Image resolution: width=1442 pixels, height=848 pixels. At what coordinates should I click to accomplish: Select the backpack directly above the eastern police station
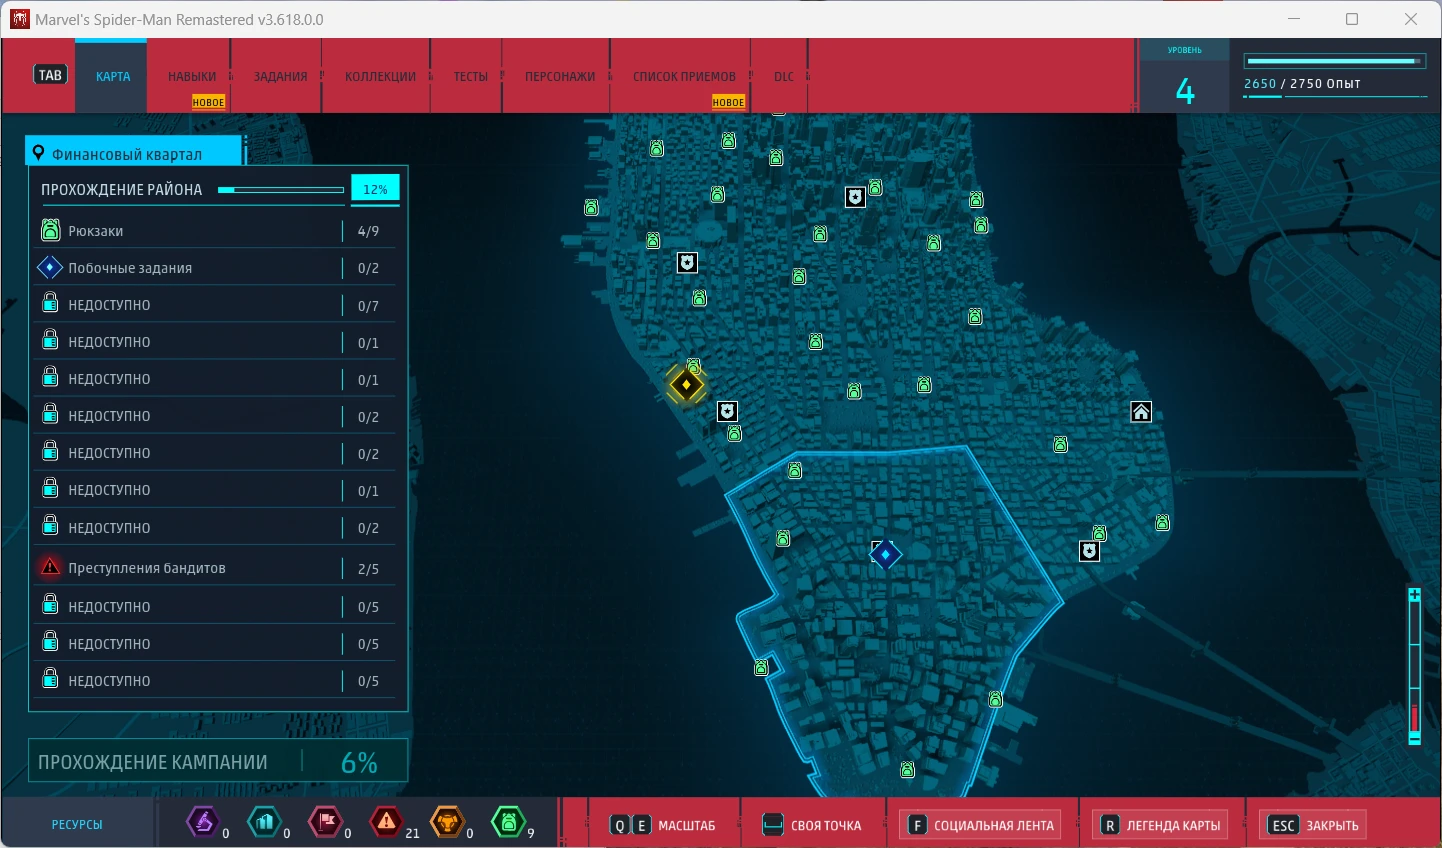1100,533
